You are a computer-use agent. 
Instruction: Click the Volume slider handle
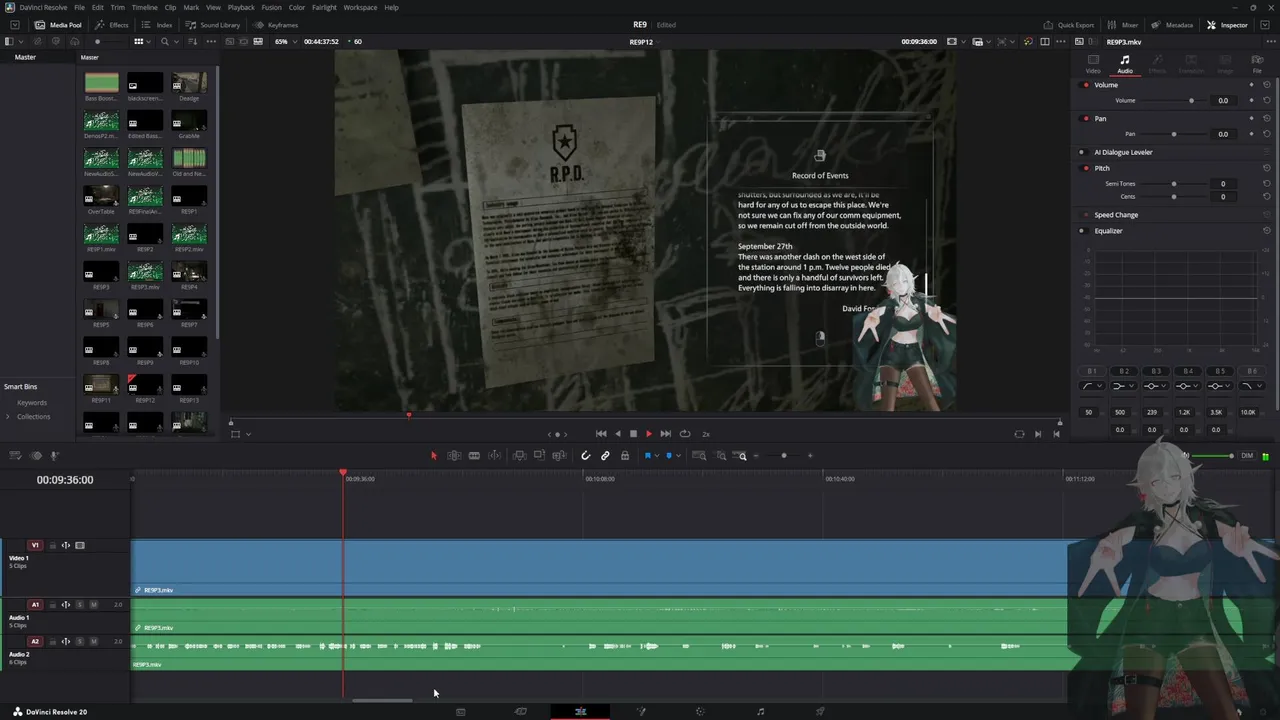(x=1191, y=101)
